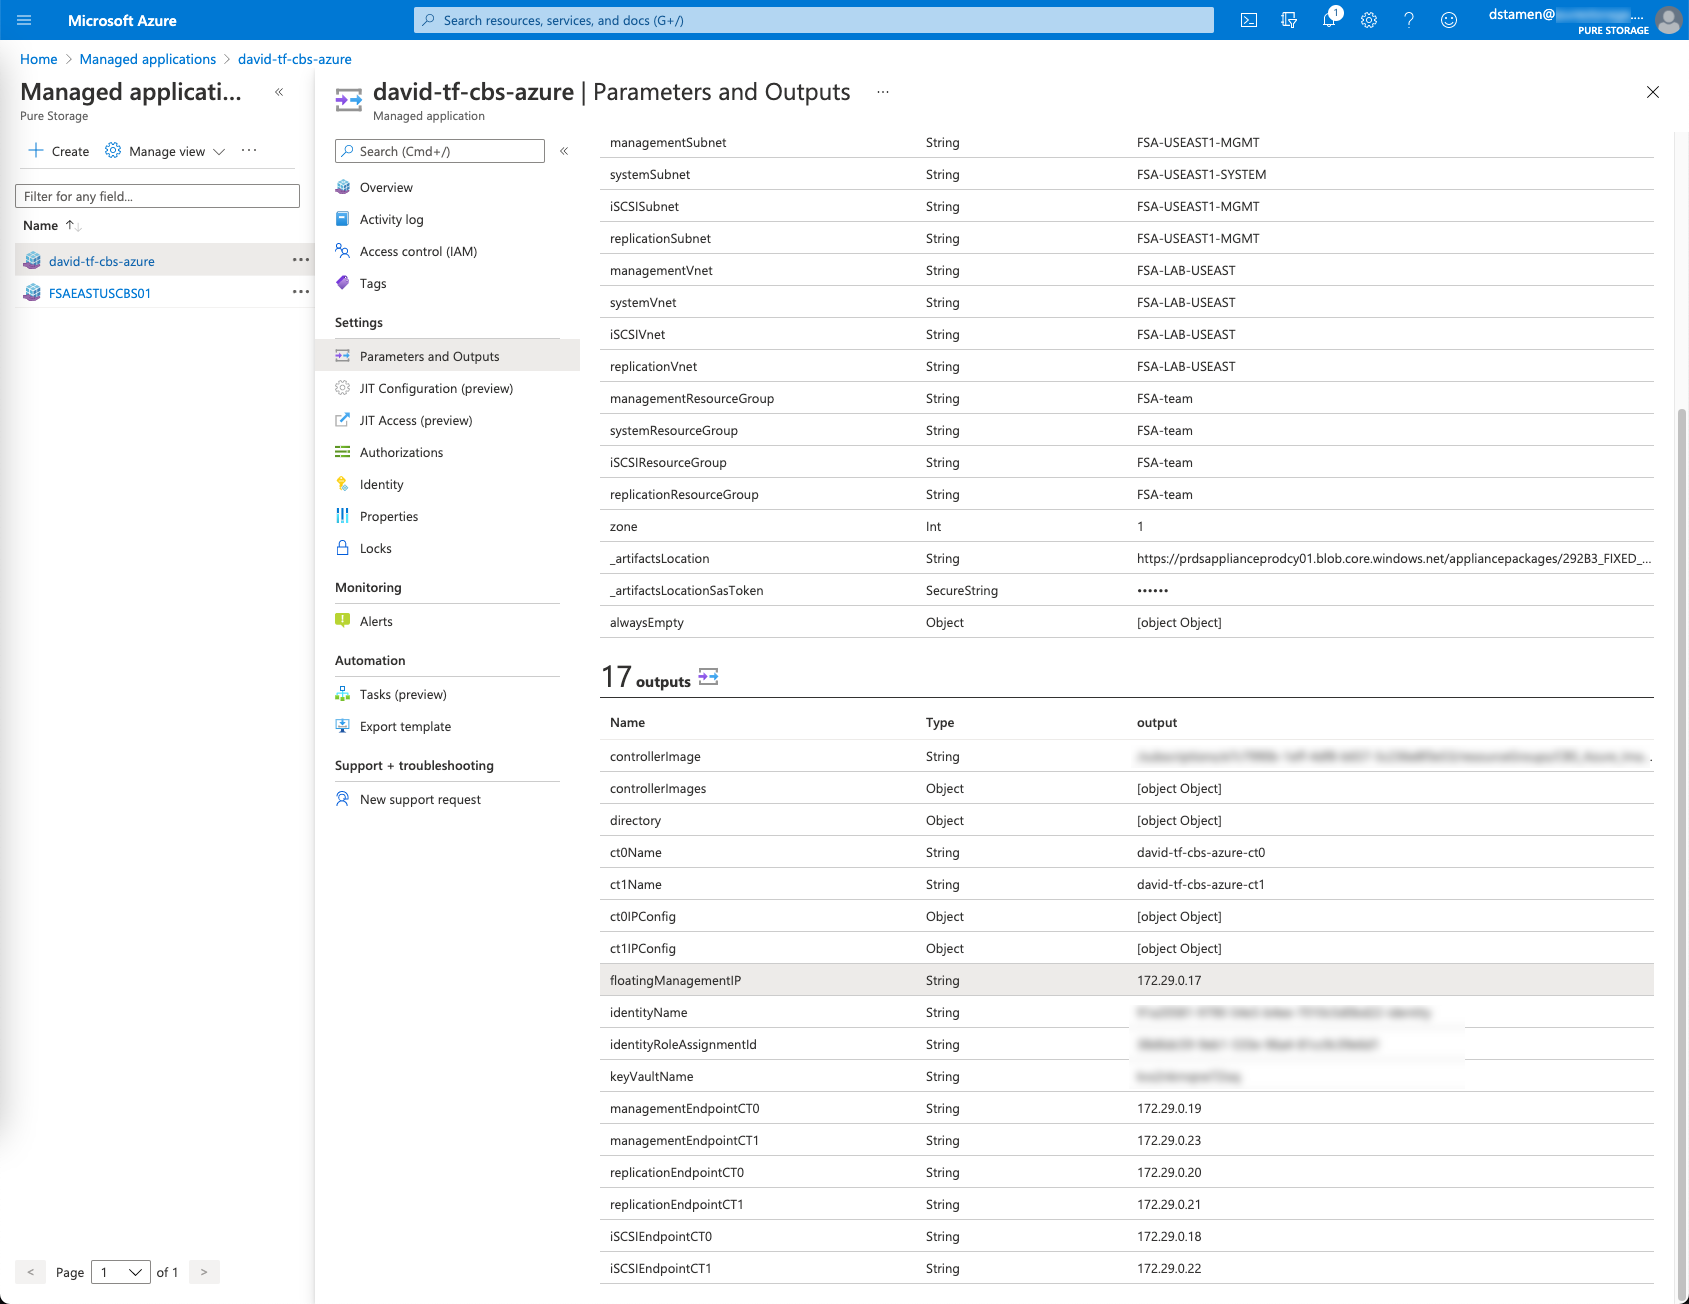This screenshot has width=1689, height=1304.
Task: Launch Cloud Shell from the top bar
Action: 1249,20
